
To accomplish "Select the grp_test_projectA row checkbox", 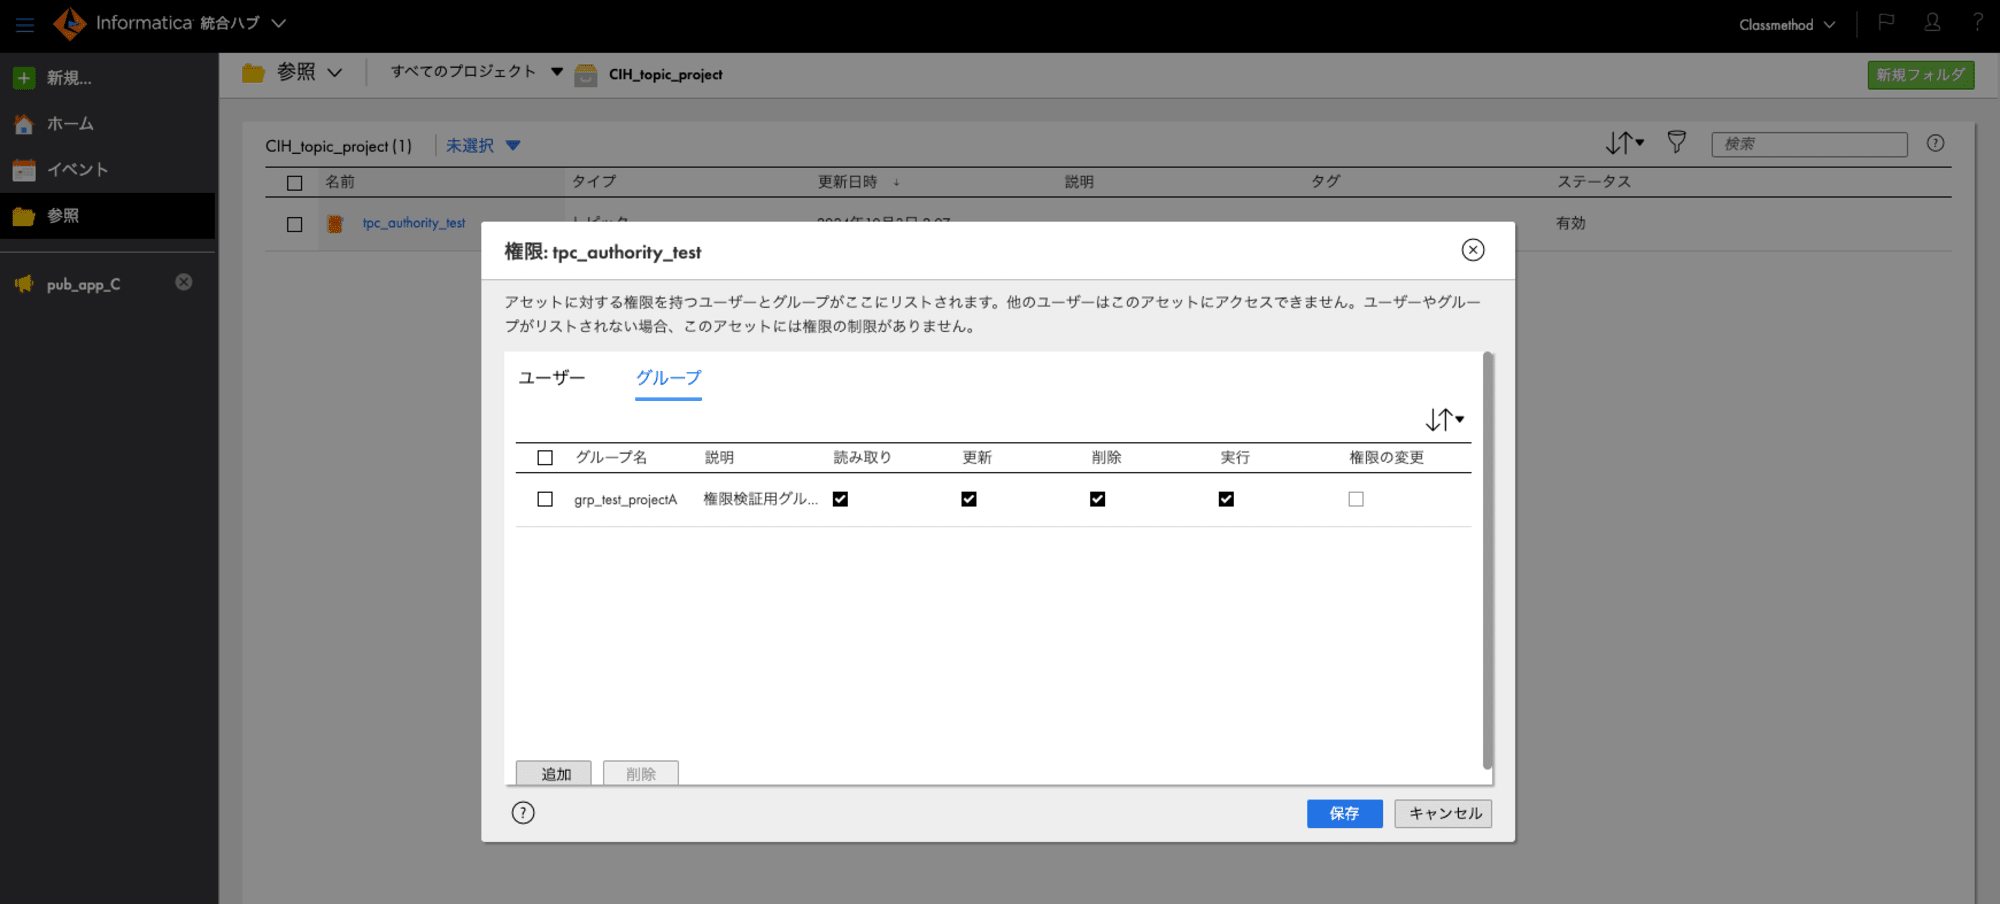I will tap(545, 499).
